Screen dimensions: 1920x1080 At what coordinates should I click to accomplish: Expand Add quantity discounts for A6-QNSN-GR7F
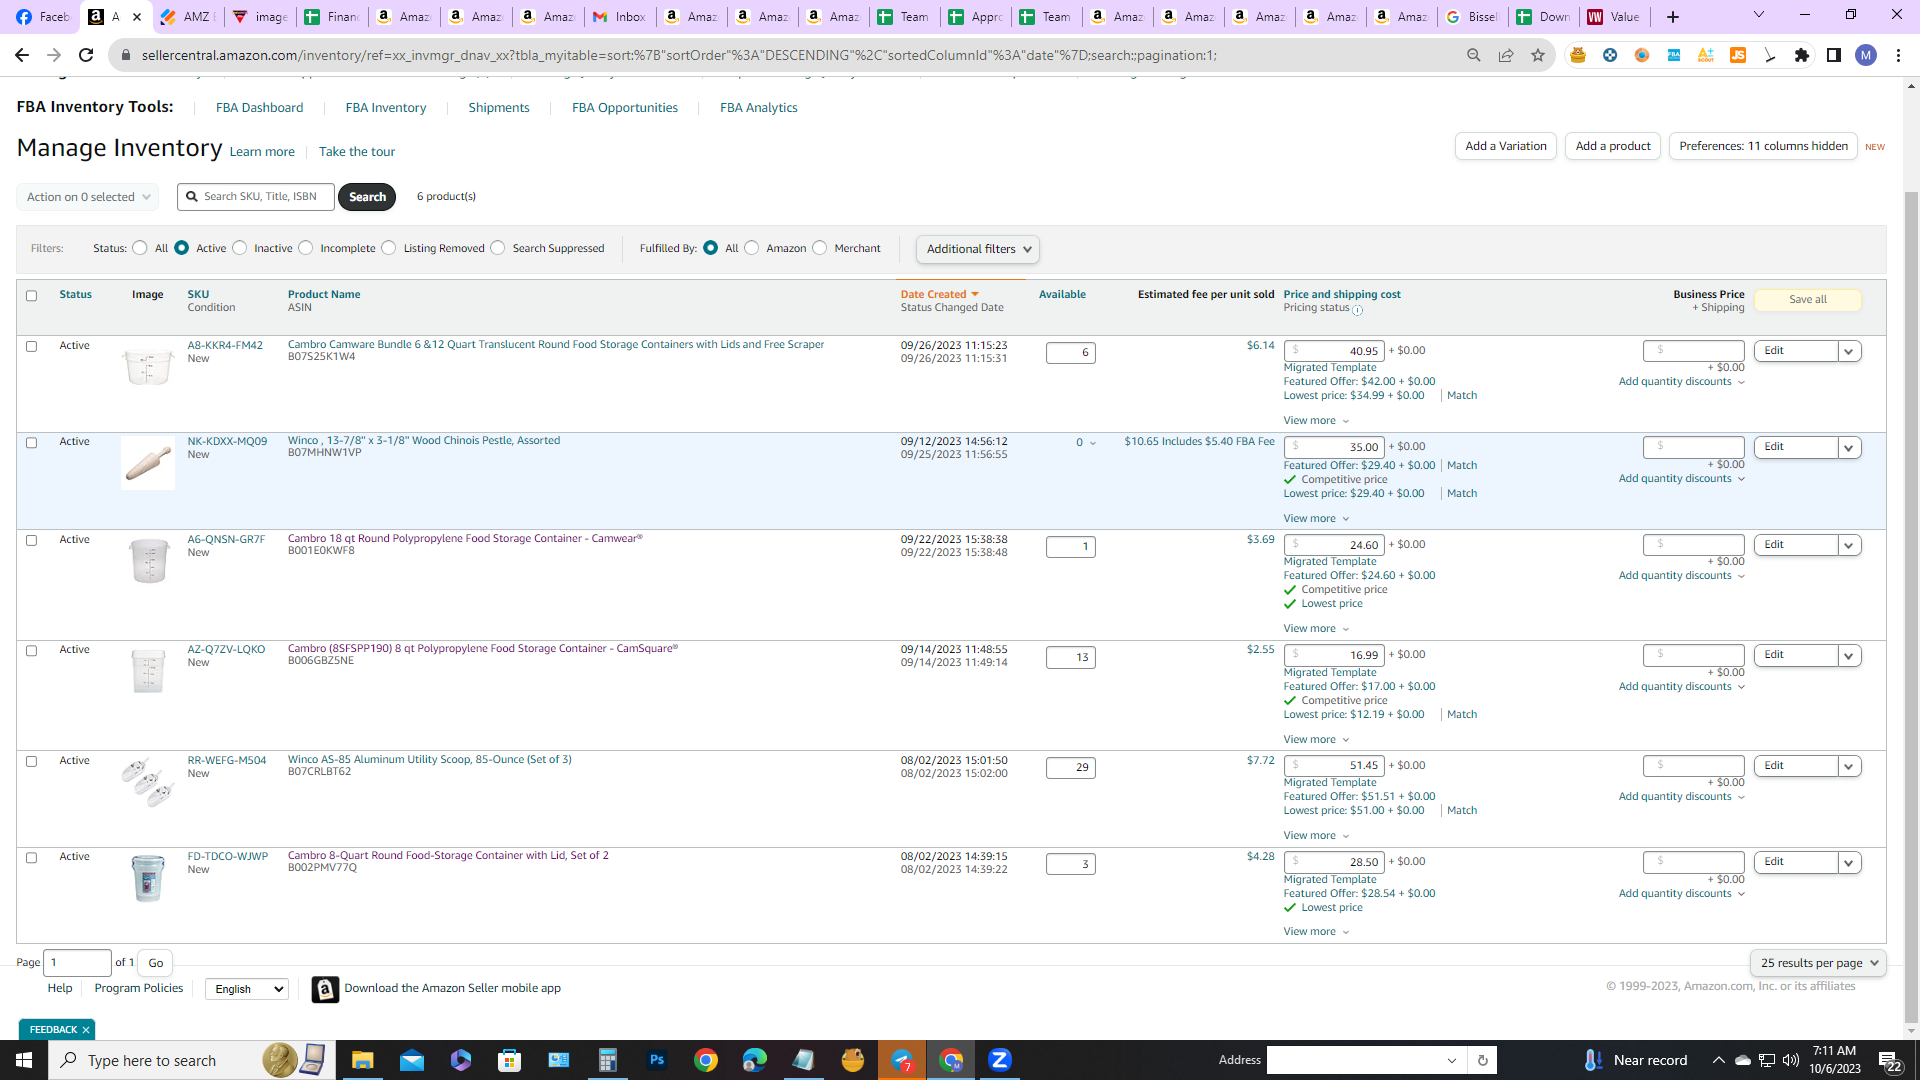click(x=1682, y=576)
